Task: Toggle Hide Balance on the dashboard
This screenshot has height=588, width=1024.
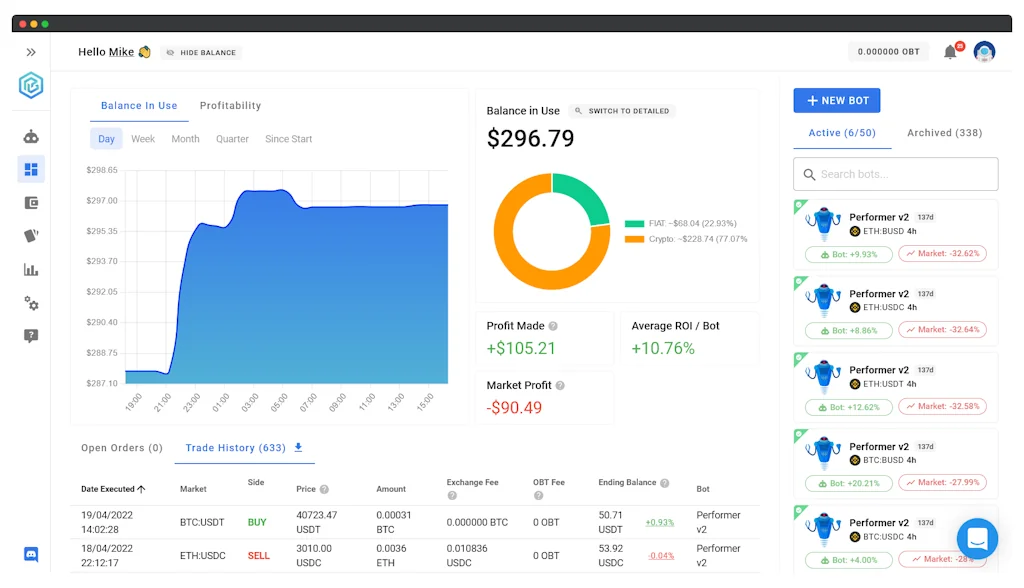Action: (201, 52)
